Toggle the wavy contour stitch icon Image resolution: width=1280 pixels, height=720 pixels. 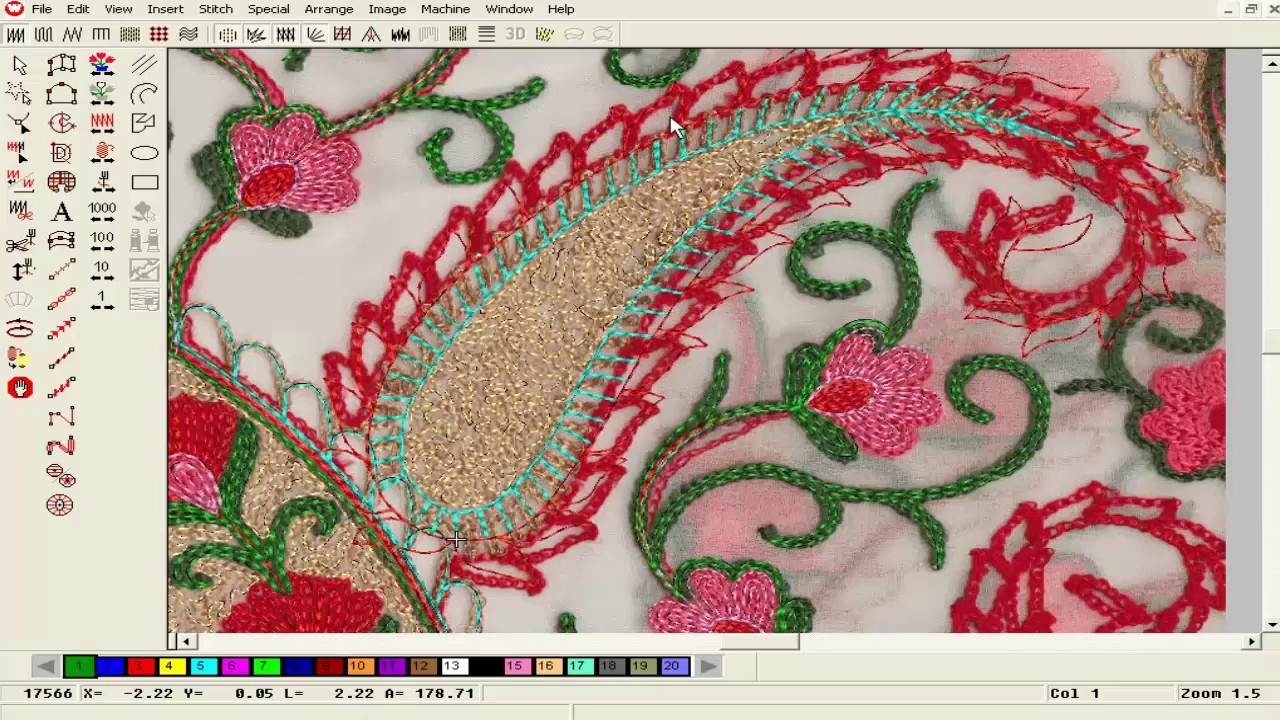188,35
